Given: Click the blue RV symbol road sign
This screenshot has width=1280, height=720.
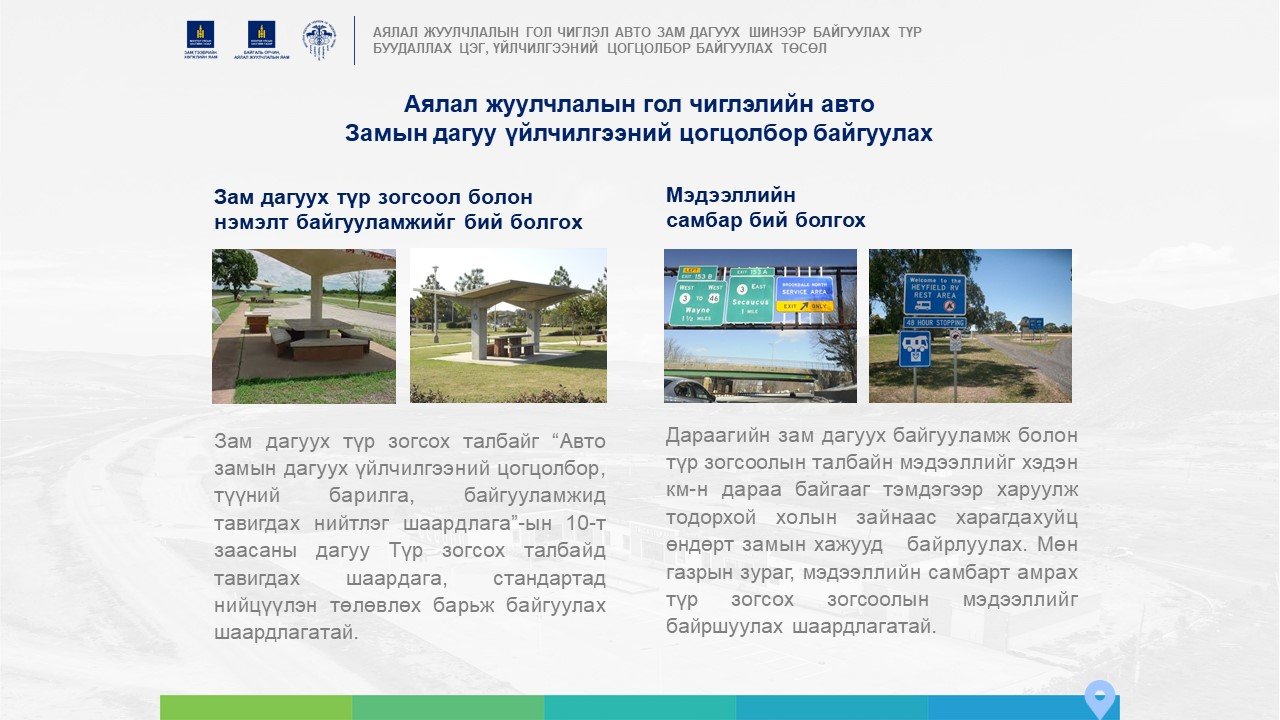Looking at the screenshot, I should (x=914, y=348).
